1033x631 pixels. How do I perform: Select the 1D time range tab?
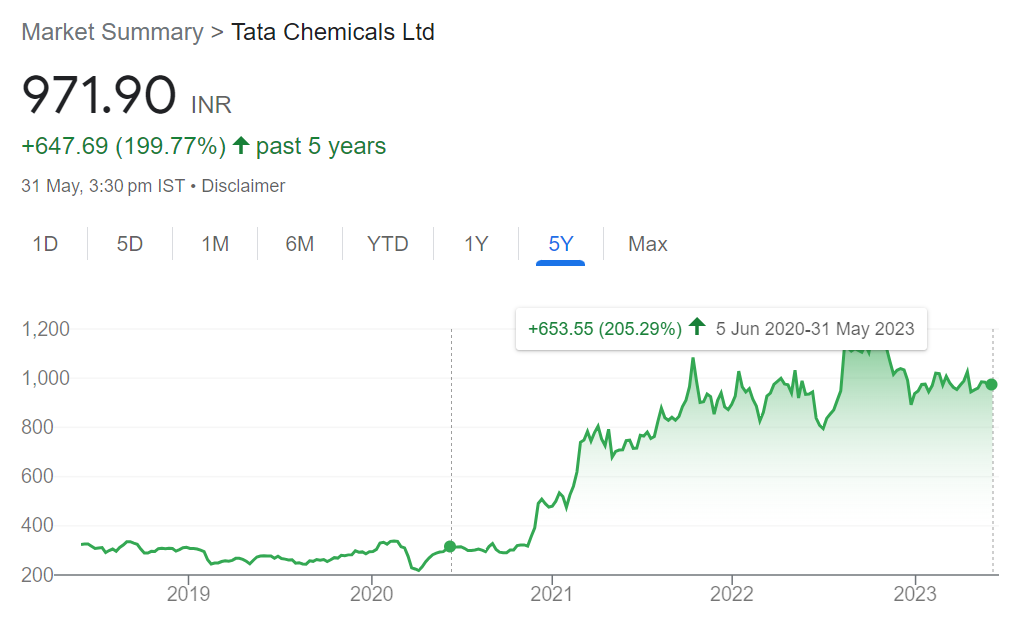click(x=45, y=244)
